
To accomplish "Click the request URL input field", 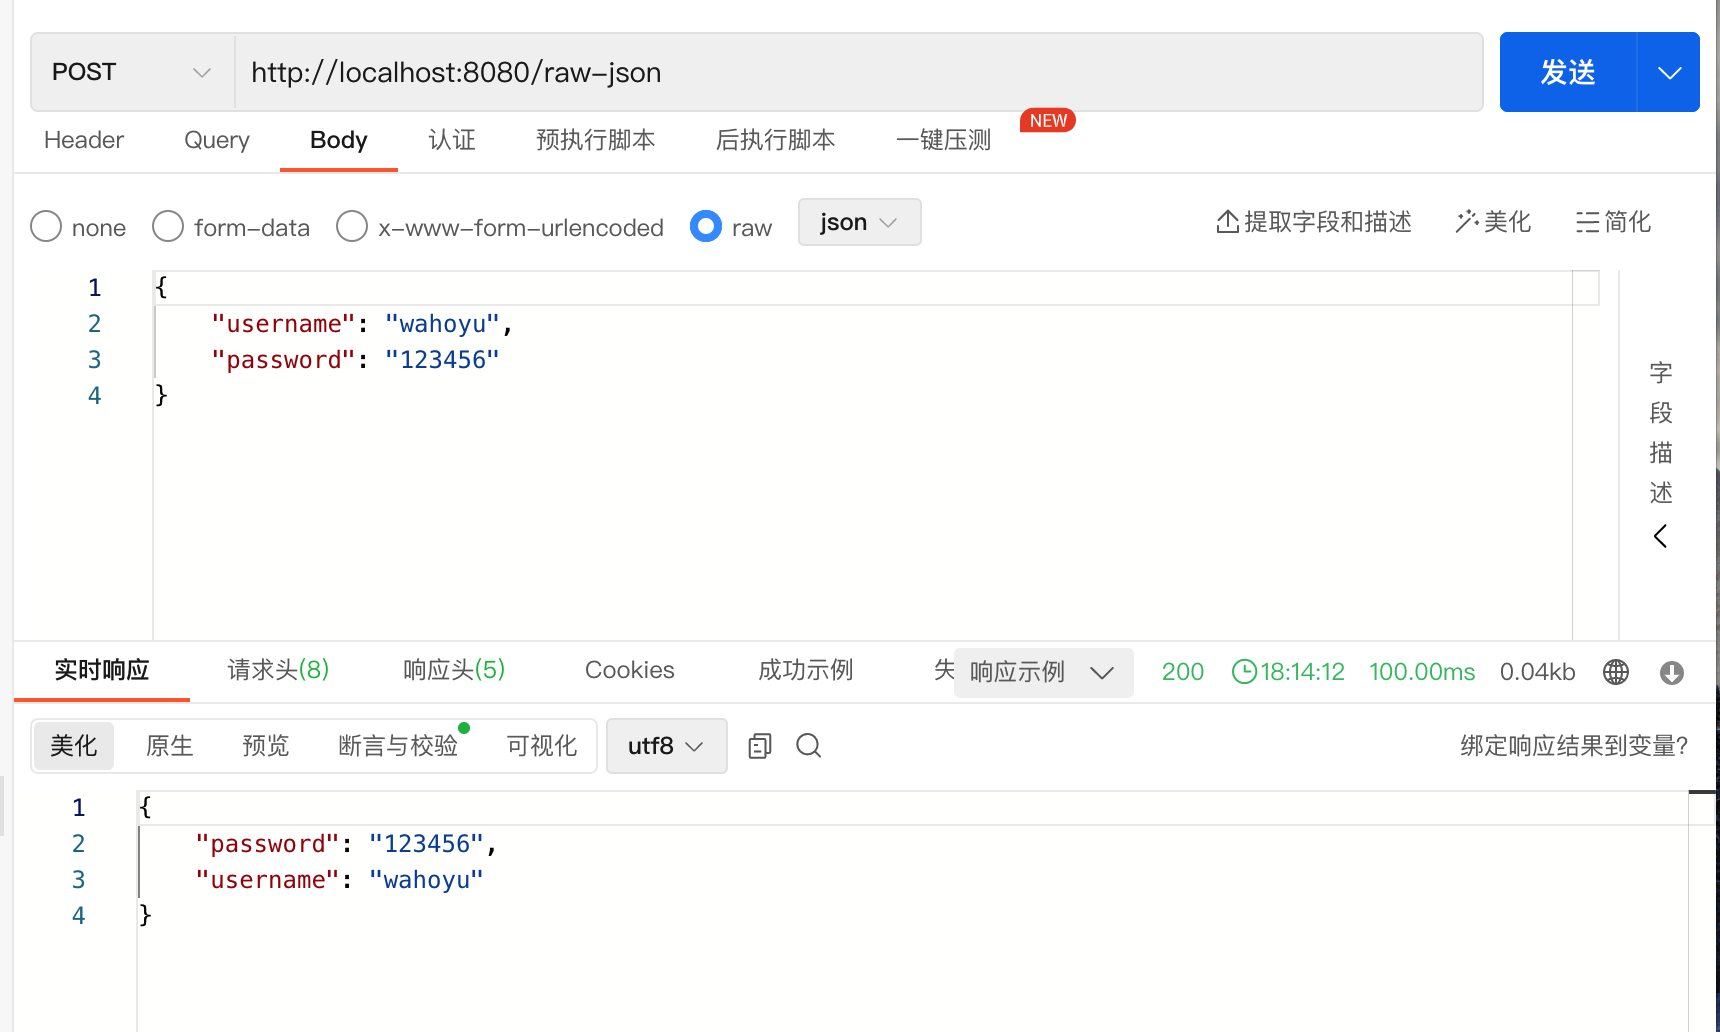I will pos(858,72).
